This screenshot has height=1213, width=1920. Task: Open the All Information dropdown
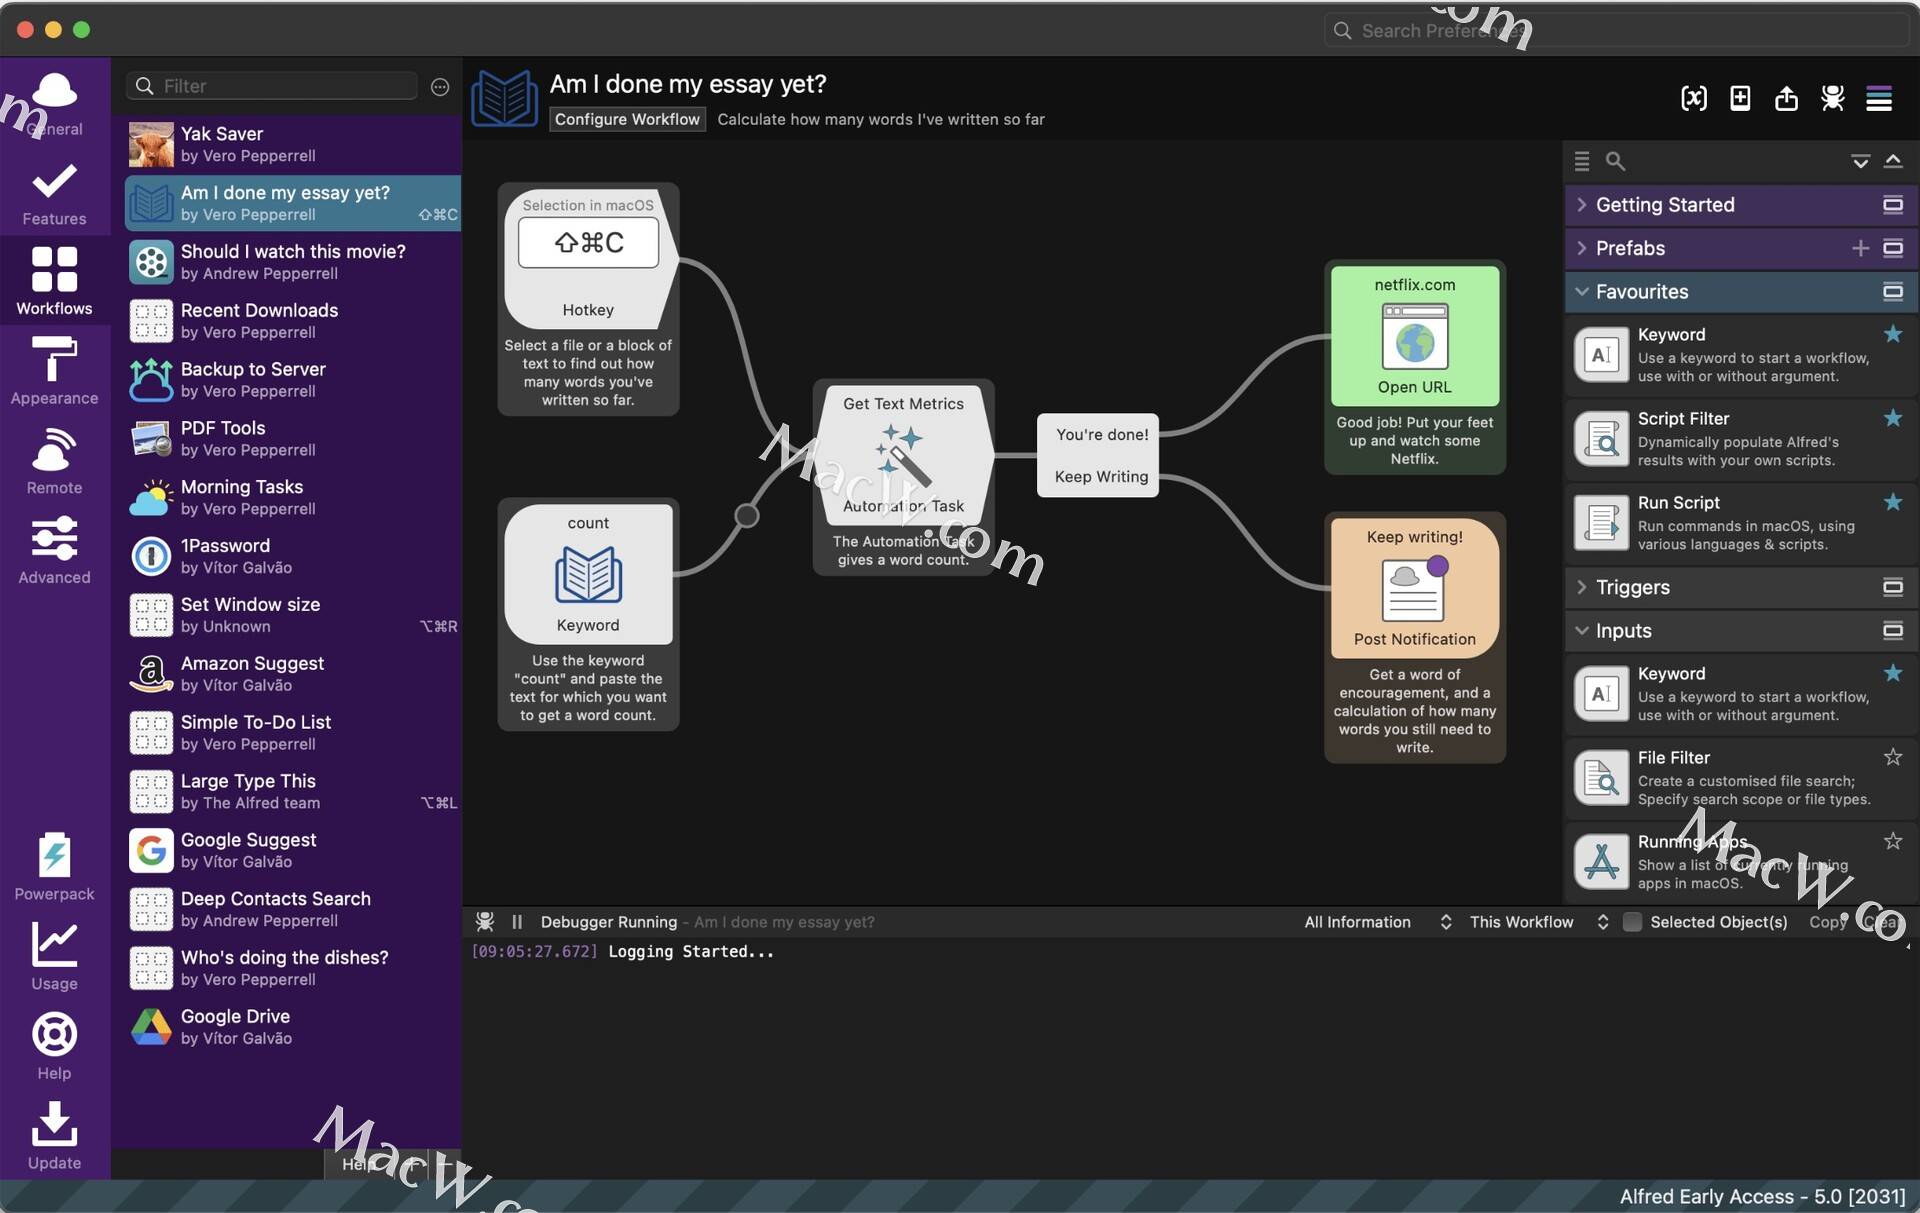(1376, 922)
